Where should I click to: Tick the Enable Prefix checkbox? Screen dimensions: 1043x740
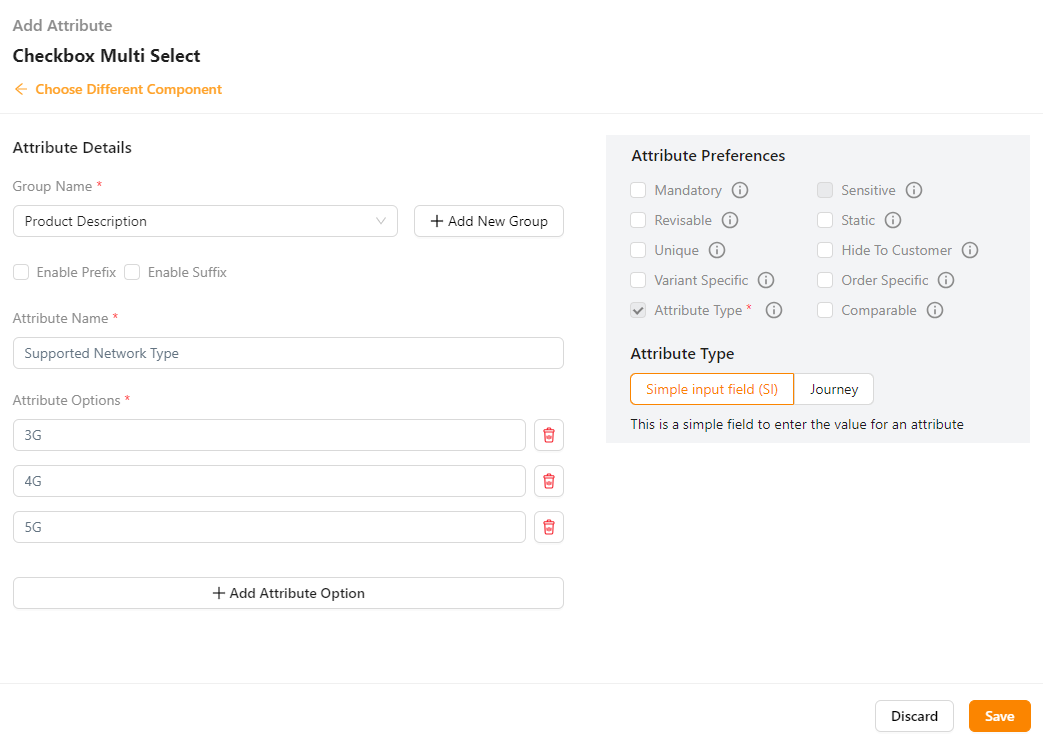pyautogui.click(x=21, y=272)
